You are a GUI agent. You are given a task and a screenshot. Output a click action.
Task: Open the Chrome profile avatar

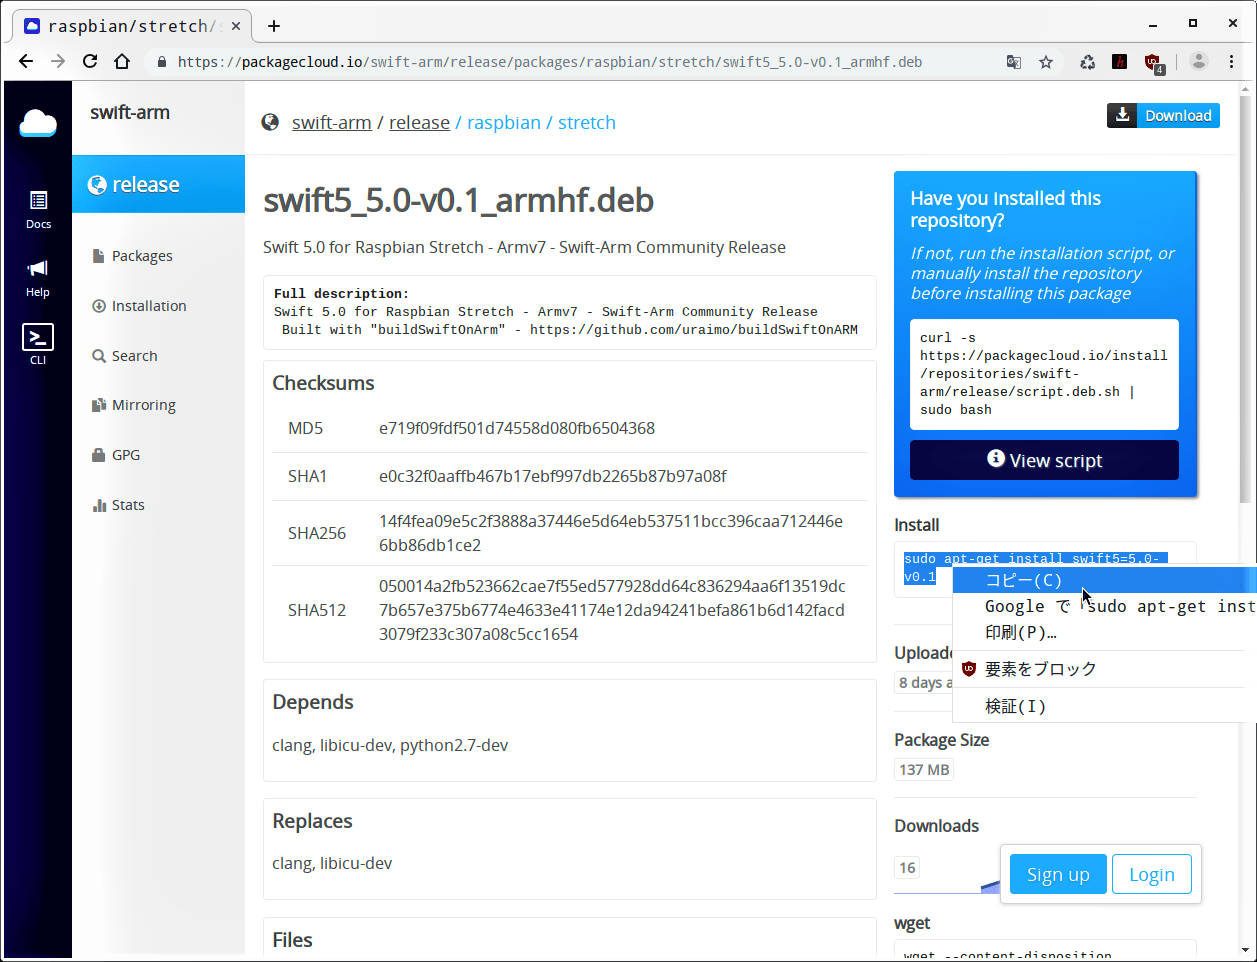tap(1199, 62)
